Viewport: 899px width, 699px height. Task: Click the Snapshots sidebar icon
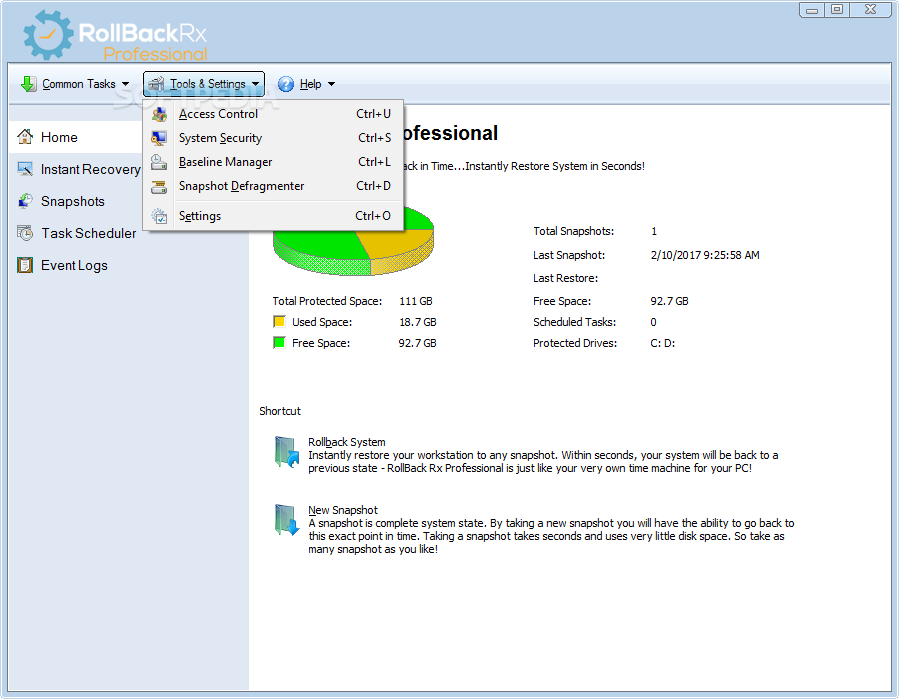(25, 201)
